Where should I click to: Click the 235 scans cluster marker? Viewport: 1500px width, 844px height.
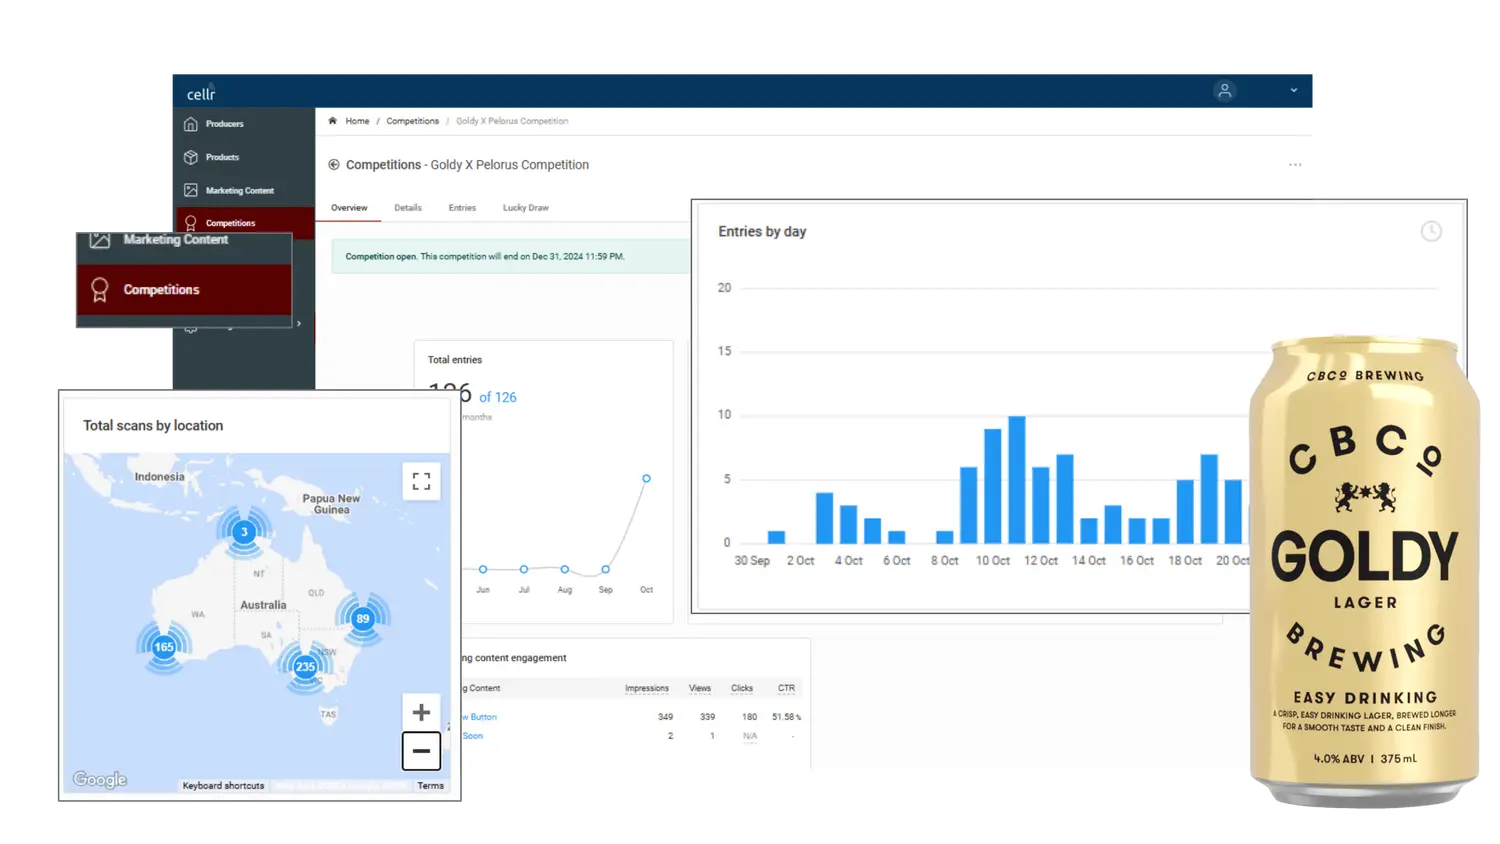click(x=305, y=667)
